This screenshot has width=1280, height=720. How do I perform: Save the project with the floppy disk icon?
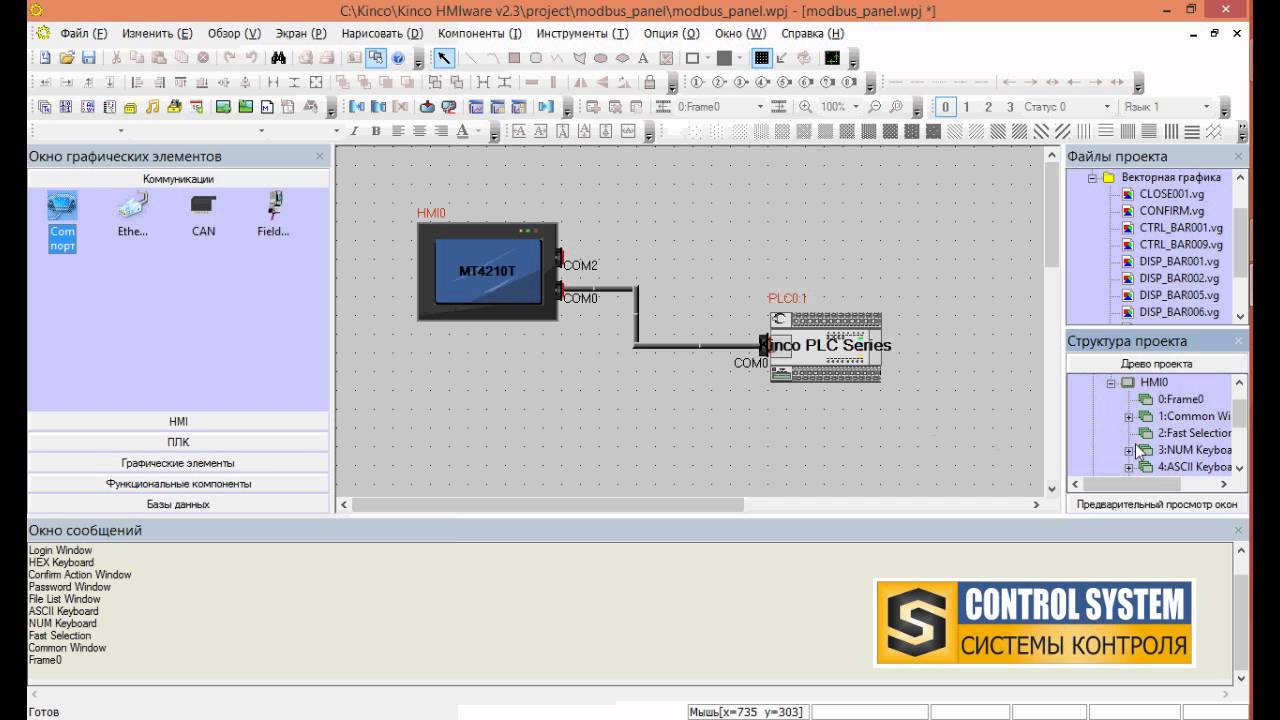pyautogui.click(x=88, y=58)
